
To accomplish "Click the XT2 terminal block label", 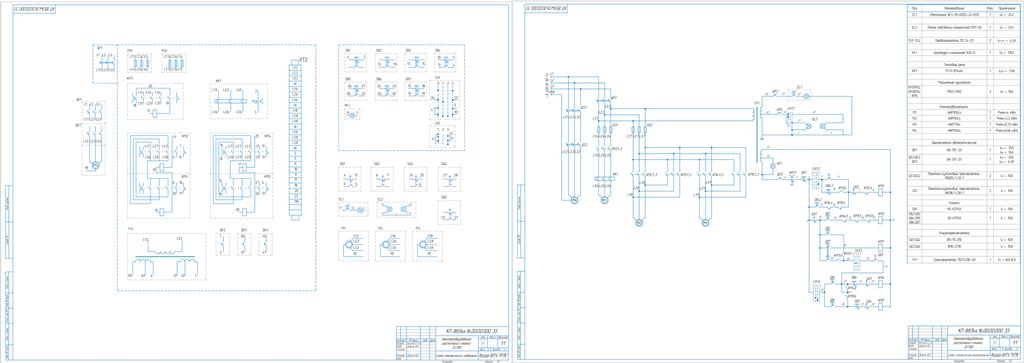I will tap(303, 59).
